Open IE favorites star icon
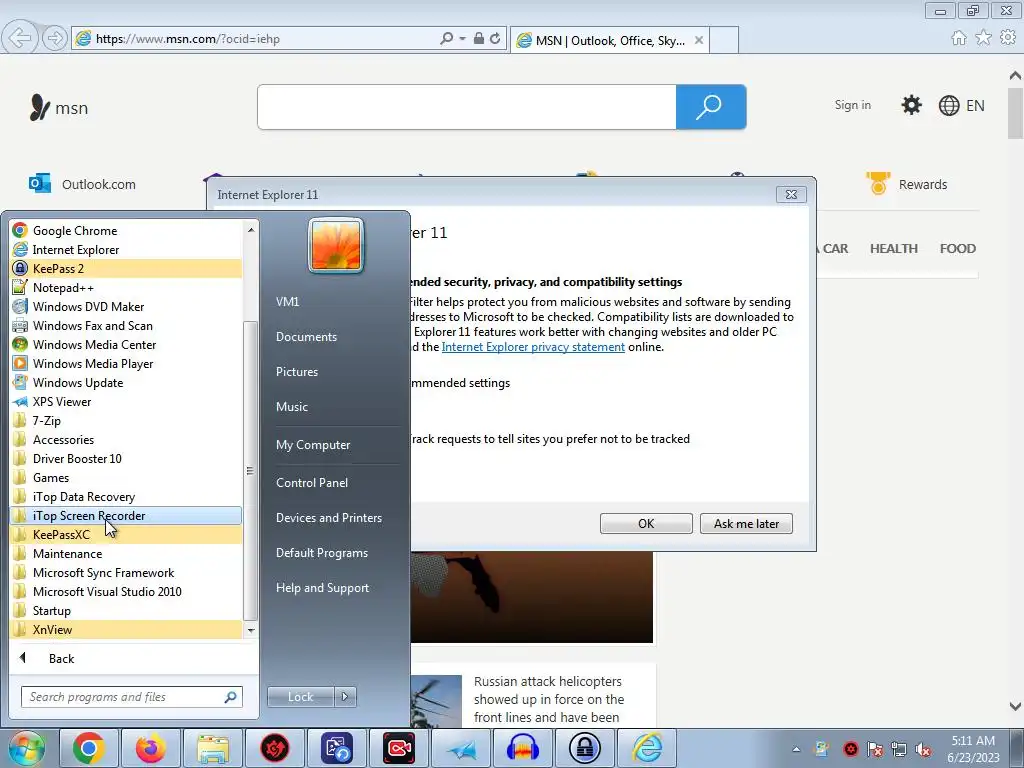This screenshot has height=768, width=1024. click(983, 38)
